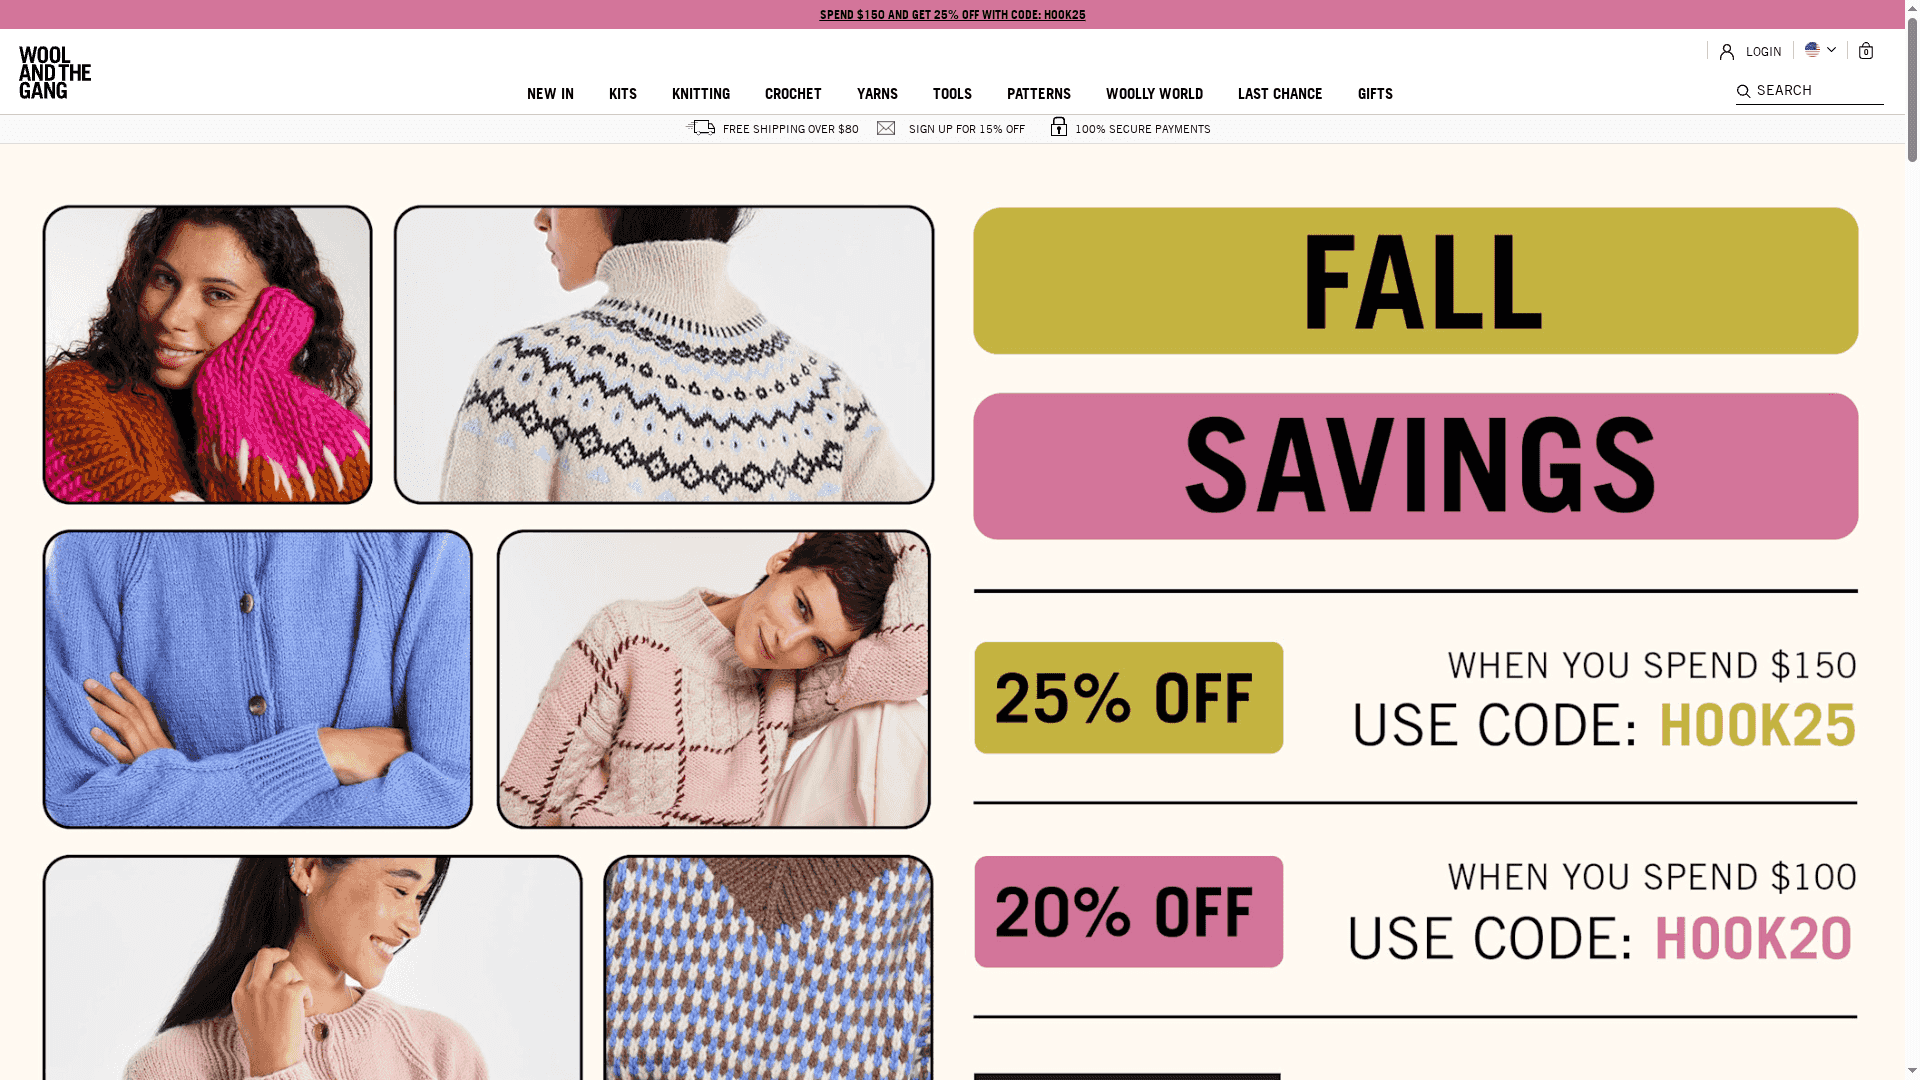This screenshot has width=1920, height=1080.
Task: Open the Patterns menu
Action: [1039, 94]
